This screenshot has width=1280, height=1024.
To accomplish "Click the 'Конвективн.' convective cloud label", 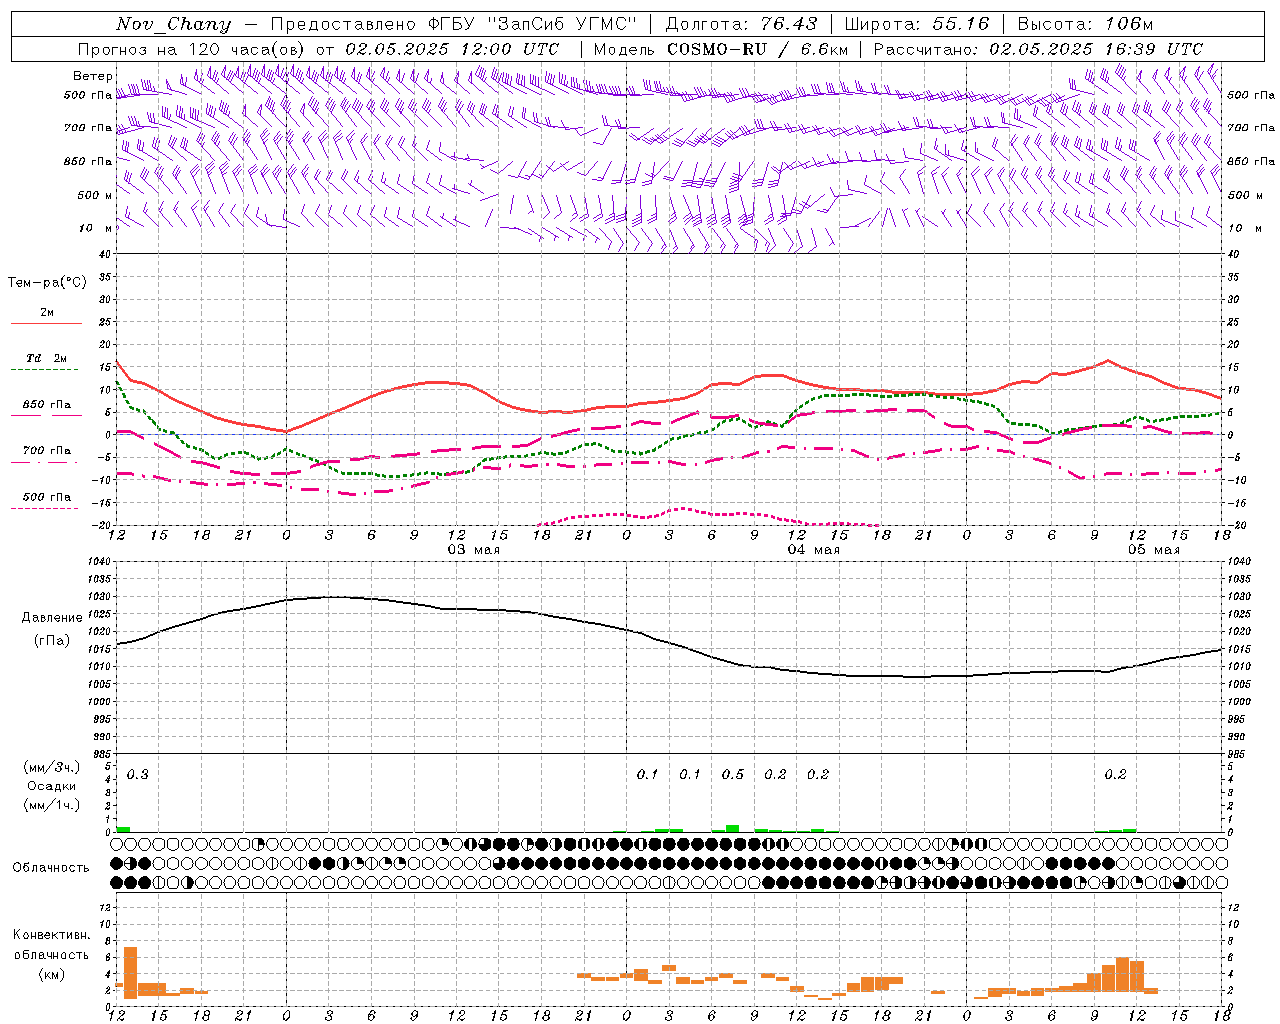I will (52, 935).
